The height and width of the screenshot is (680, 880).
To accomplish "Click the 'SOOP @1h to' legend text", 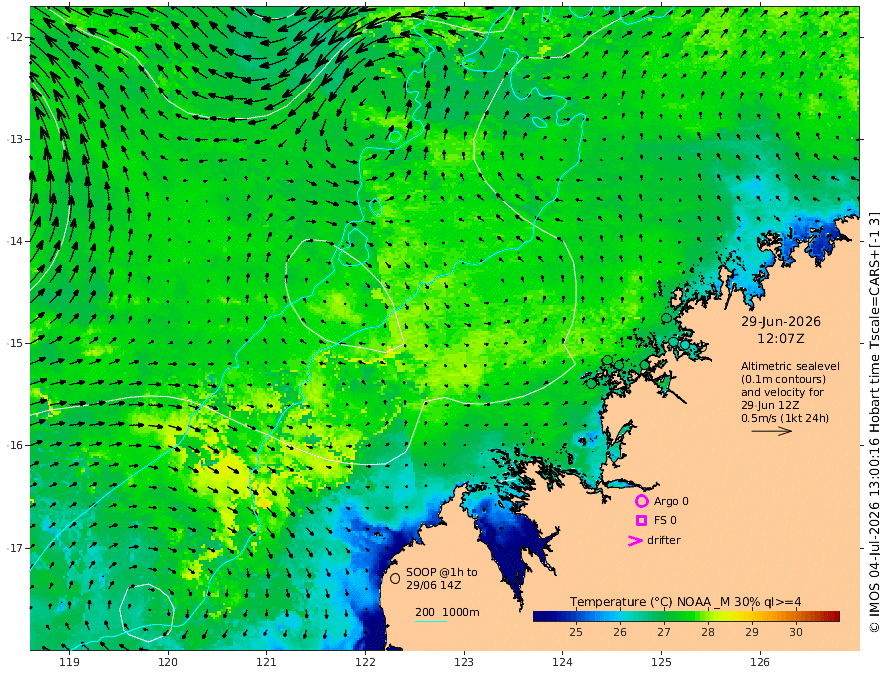I will coord(442,572).
